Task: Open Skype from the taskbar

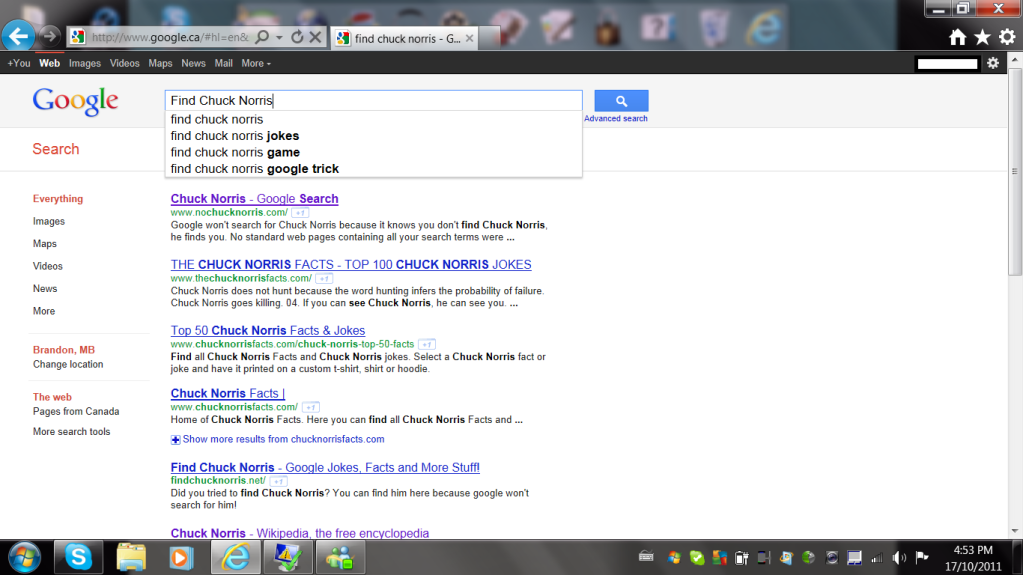Action: click(78, 557)
